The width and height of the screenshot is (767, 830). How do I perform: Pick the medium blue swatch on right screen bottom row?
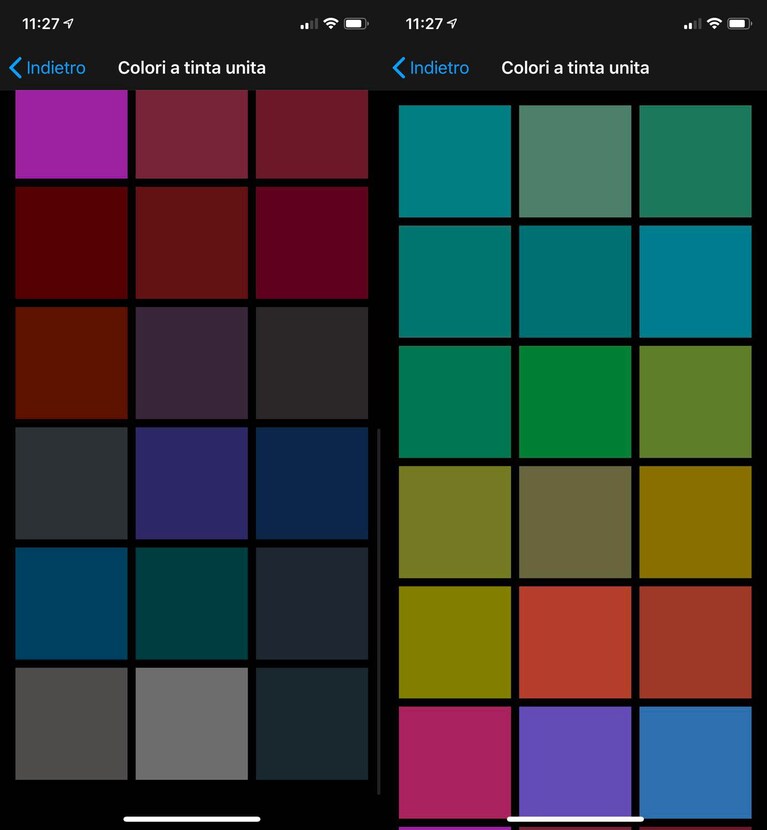coord(695,762)
